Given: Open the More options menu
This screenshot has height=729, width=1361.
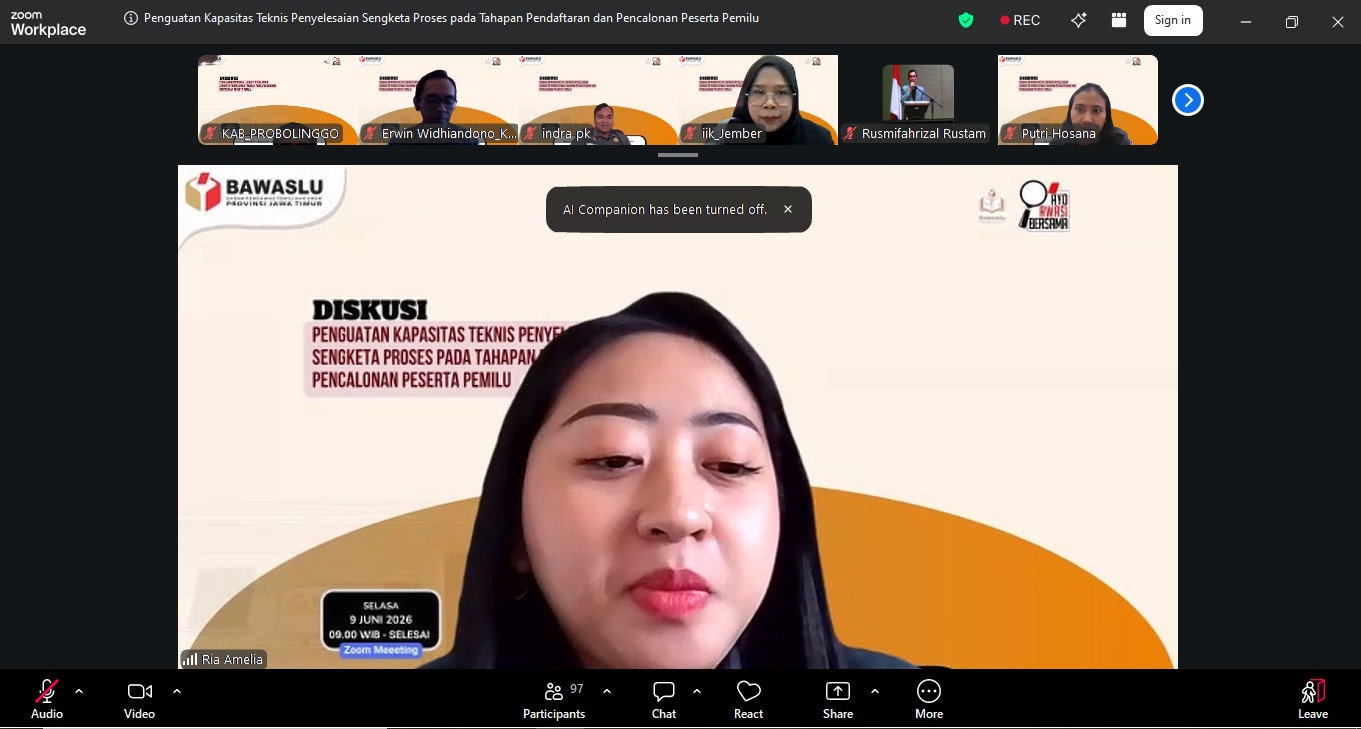Looking at the screenshot, I should point(929,699).
